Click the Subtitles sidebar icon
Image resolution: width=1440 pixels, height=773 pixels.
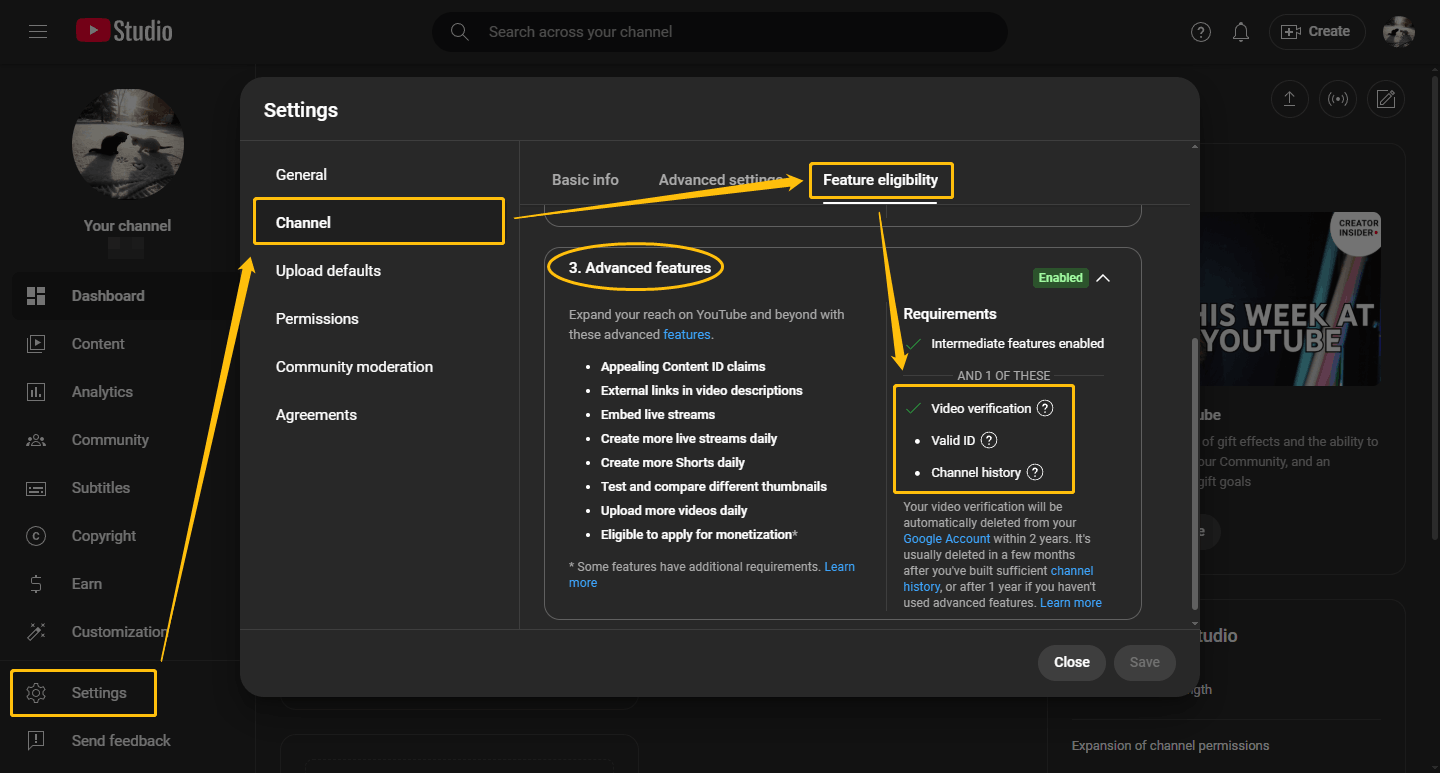[x=36, y=488]
